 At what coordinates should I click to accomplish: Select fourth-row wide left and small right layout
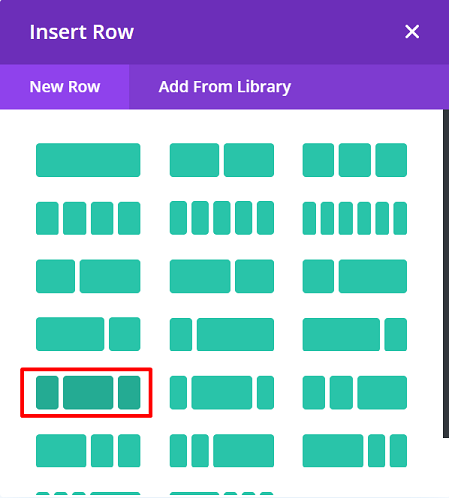[x=88, y=334]
